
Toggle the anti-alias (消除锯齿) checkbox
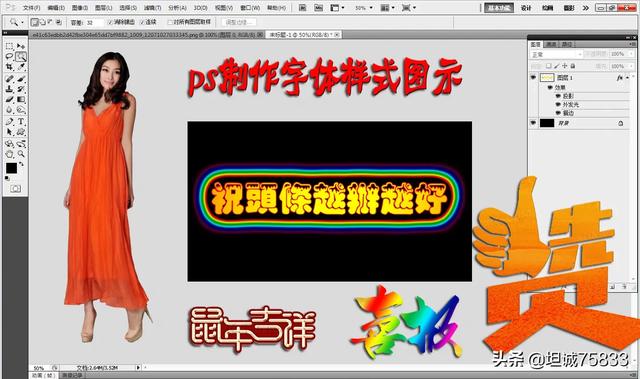(x=110, y=22)
